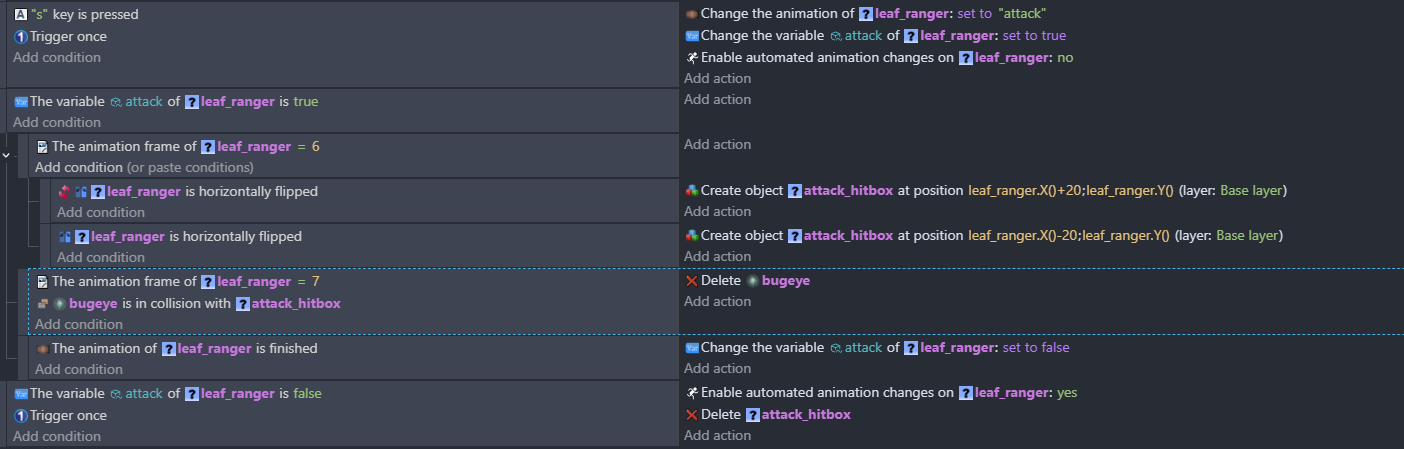The width and height of the screenshot is (1404, 449).
Task: Click the inverted-condition icon on the first flipped condition
Action: (64, 191)
